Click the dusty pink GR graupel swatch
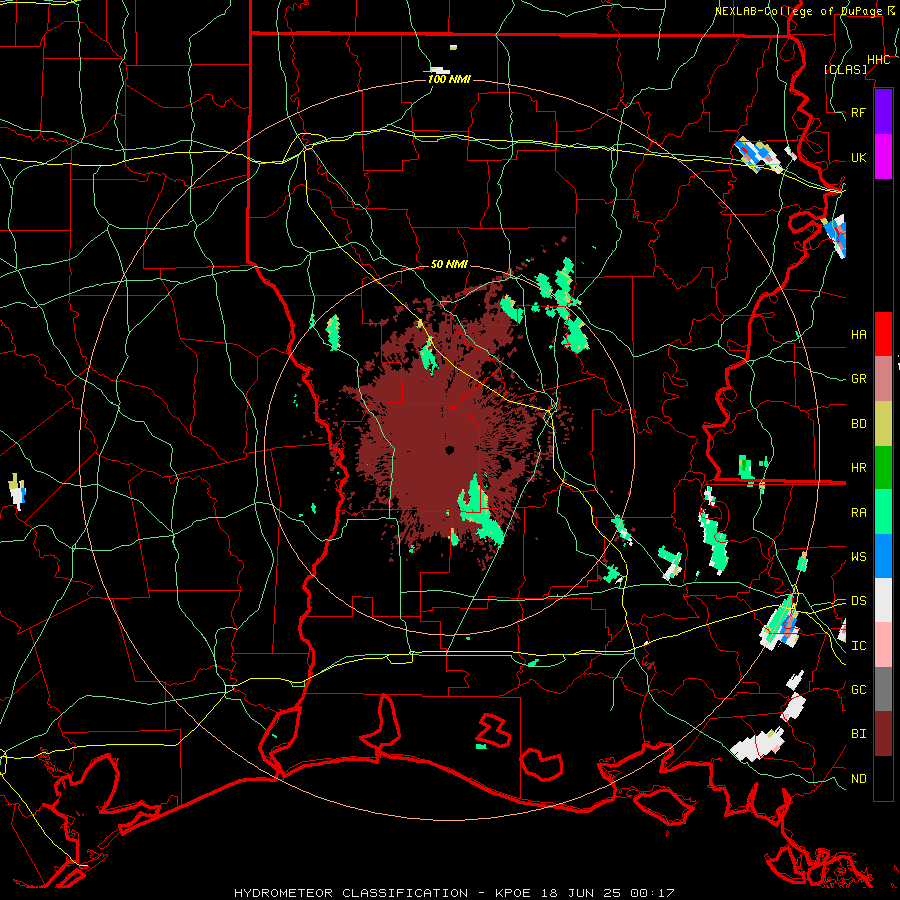This screenshot has width=900, height=900. point(883,379)
